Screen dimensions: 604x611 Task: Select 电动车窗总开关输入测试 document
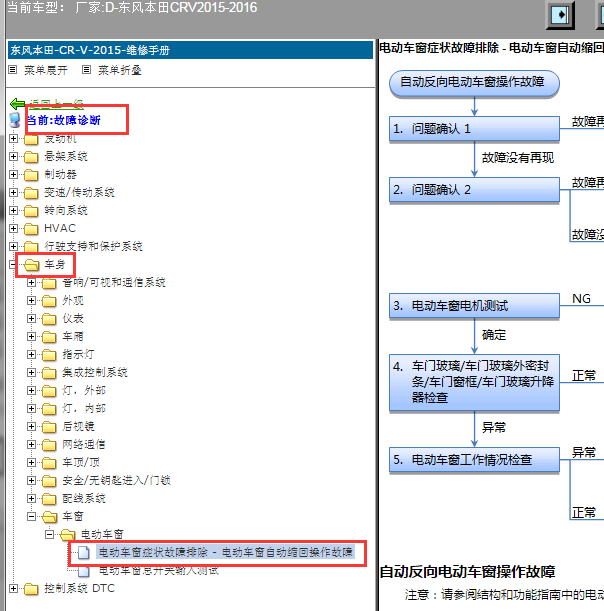159,571
